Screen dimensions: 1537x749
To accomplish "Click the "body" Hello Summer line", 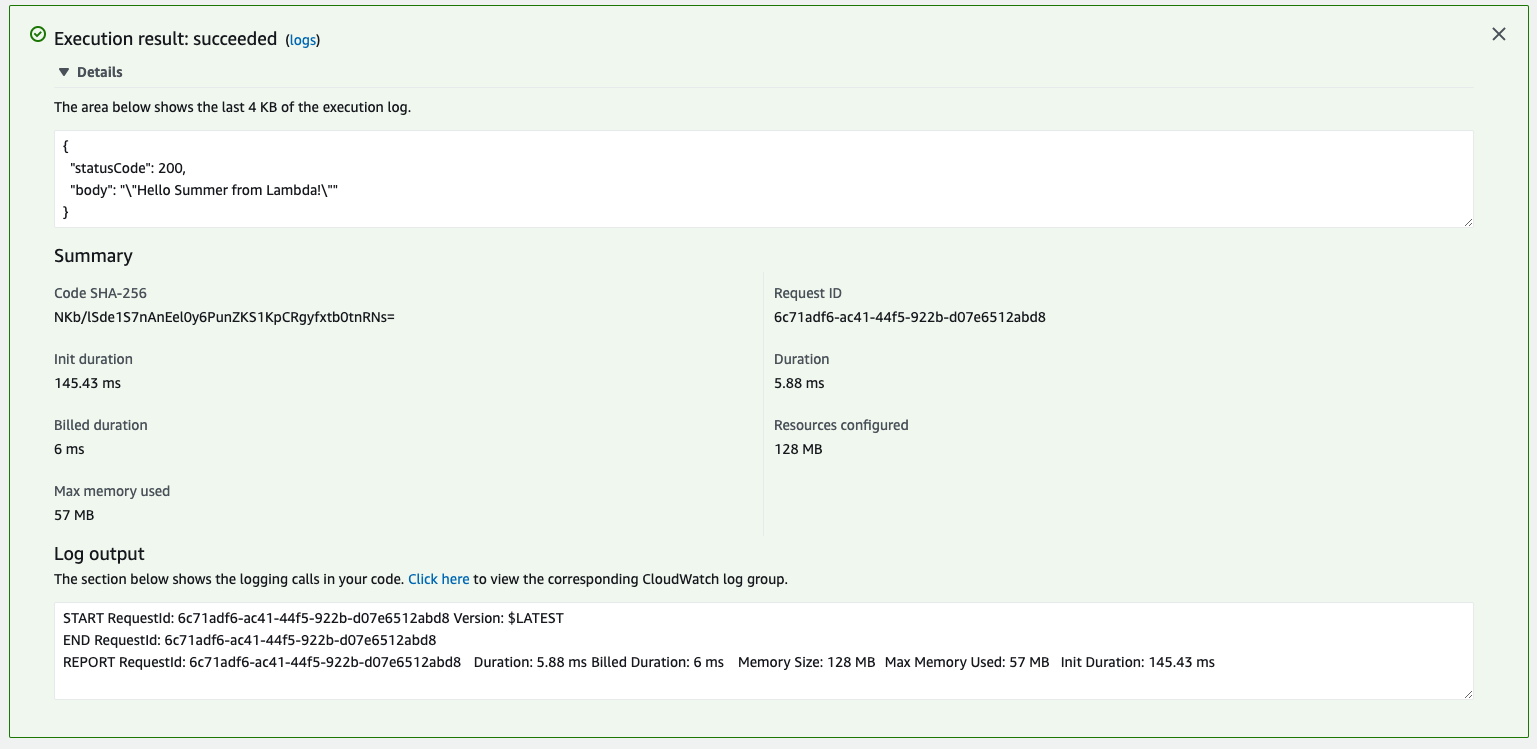I will pyautogui.click(x=204, y=190).
